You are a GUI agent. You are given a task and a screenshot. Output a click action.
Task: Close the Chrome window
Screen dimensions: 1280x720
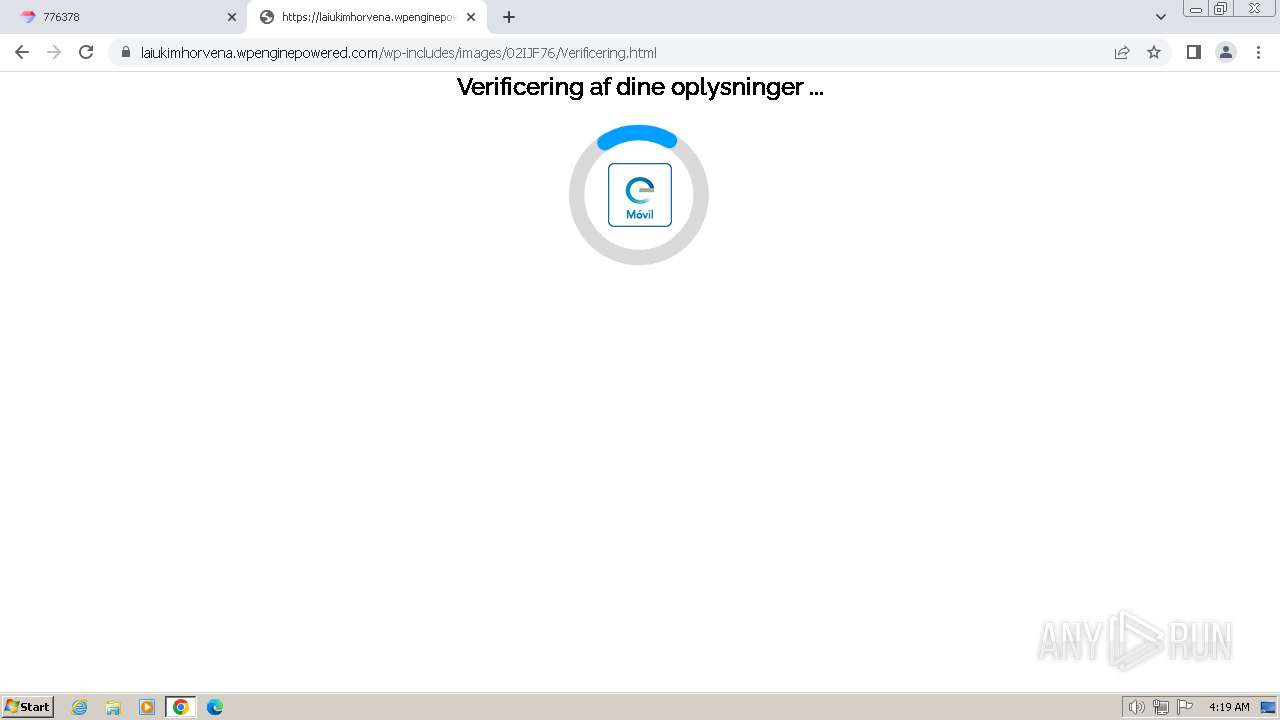tap(1254, 9)
